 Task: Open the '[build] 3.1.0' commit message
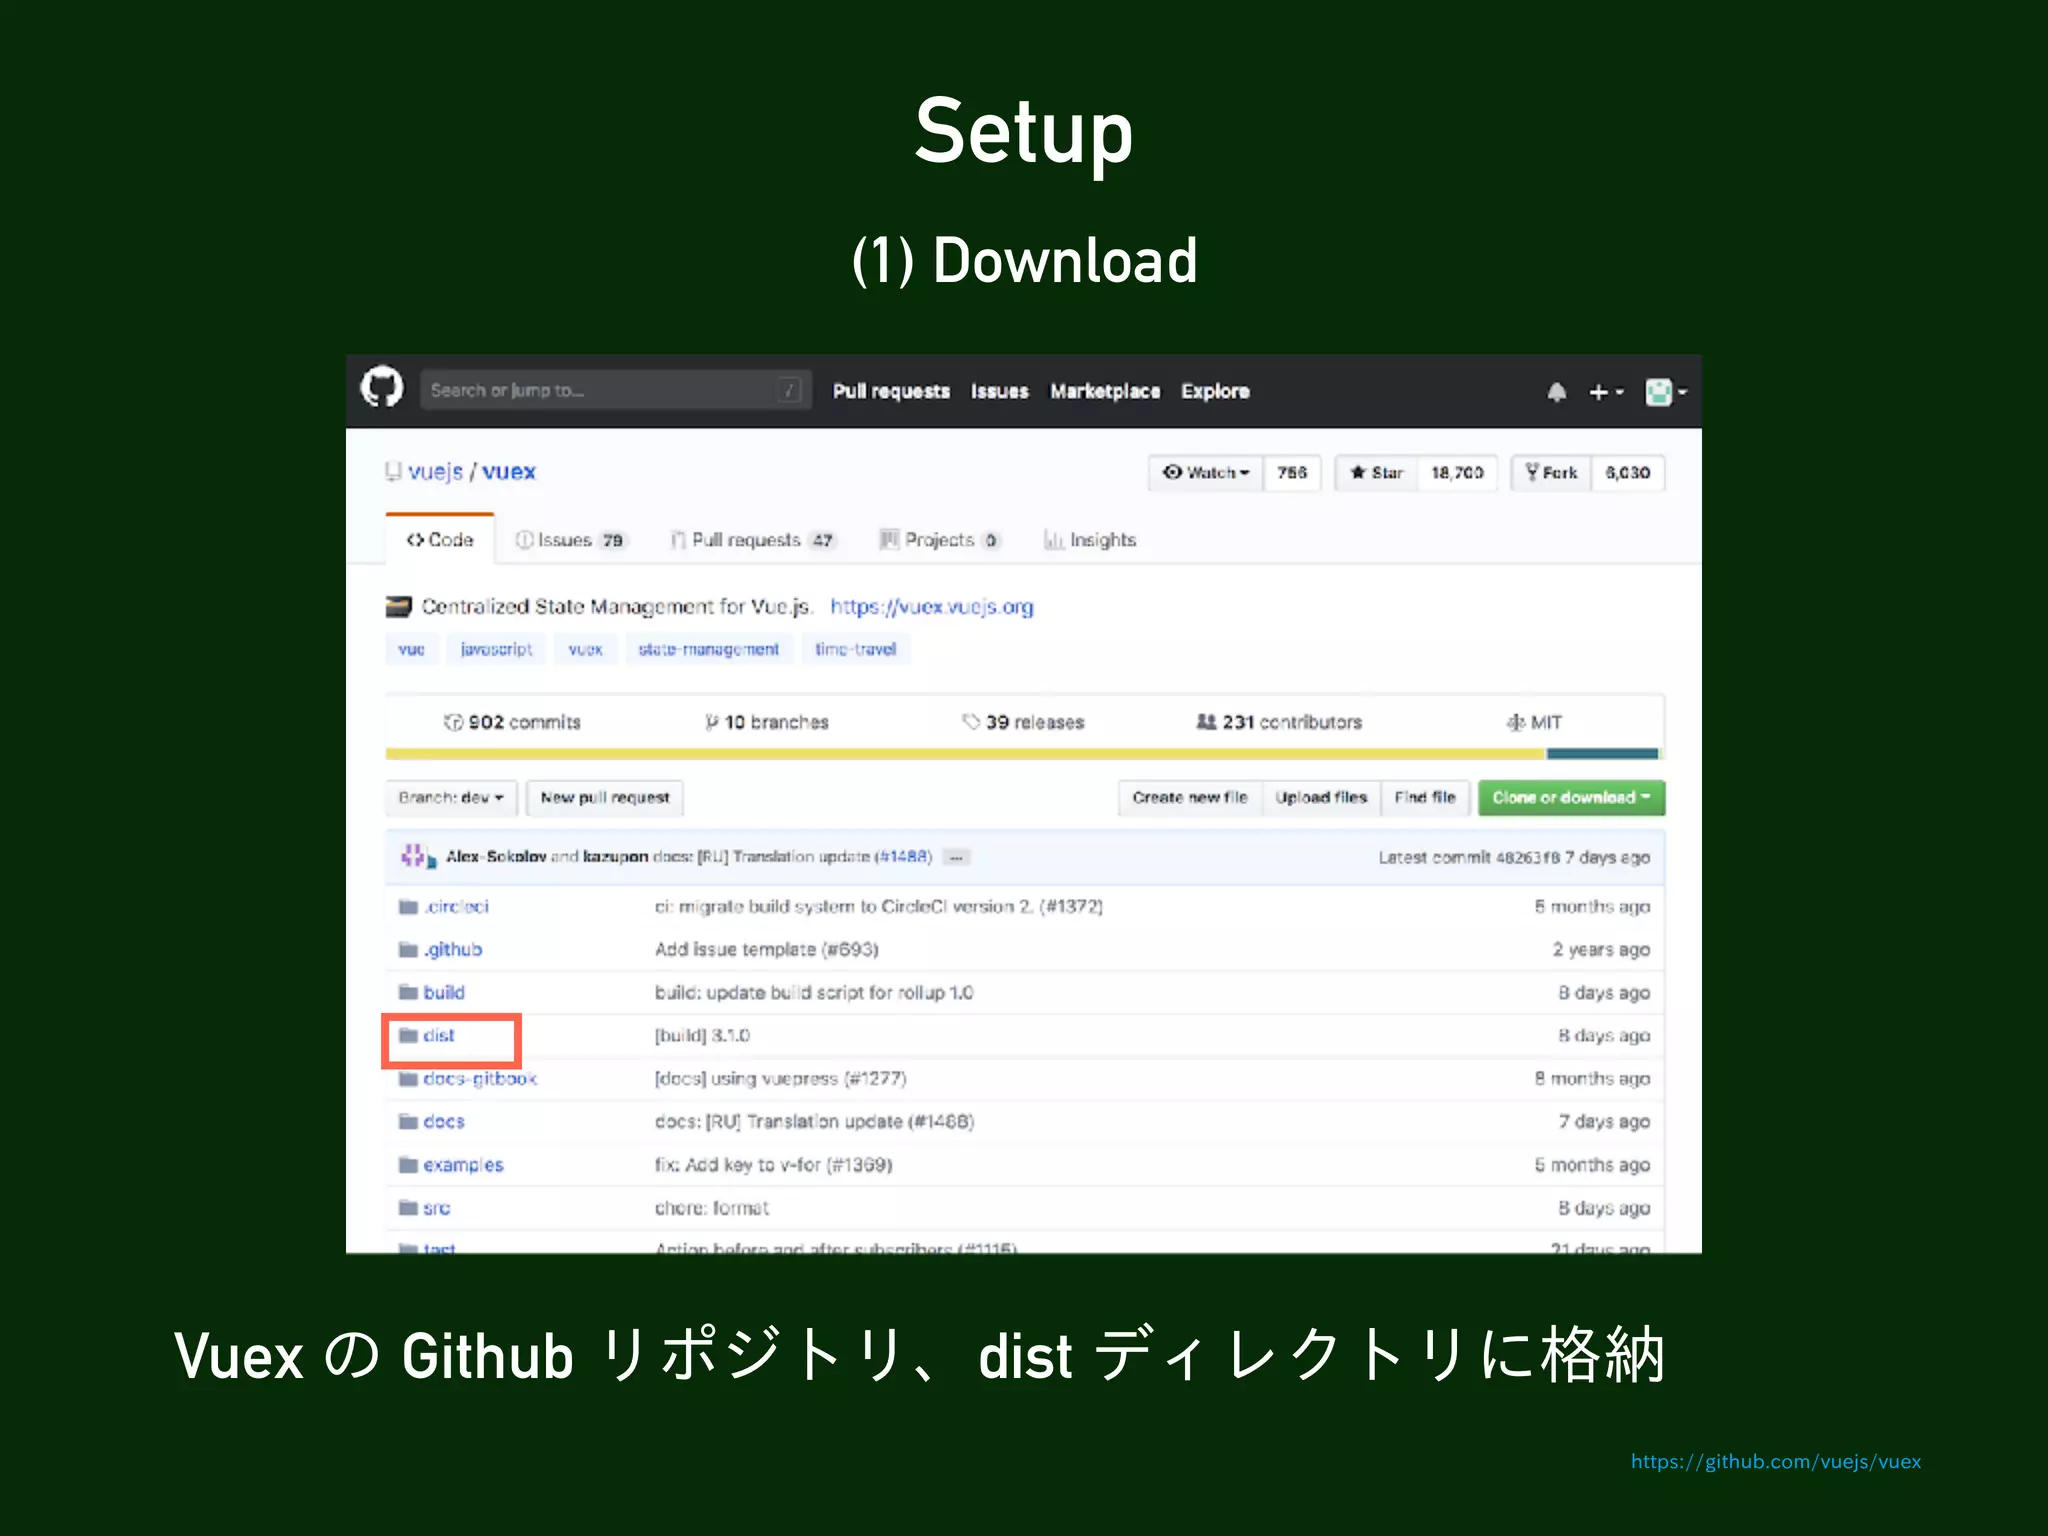pyautogui.click(x=702, y=1035)
